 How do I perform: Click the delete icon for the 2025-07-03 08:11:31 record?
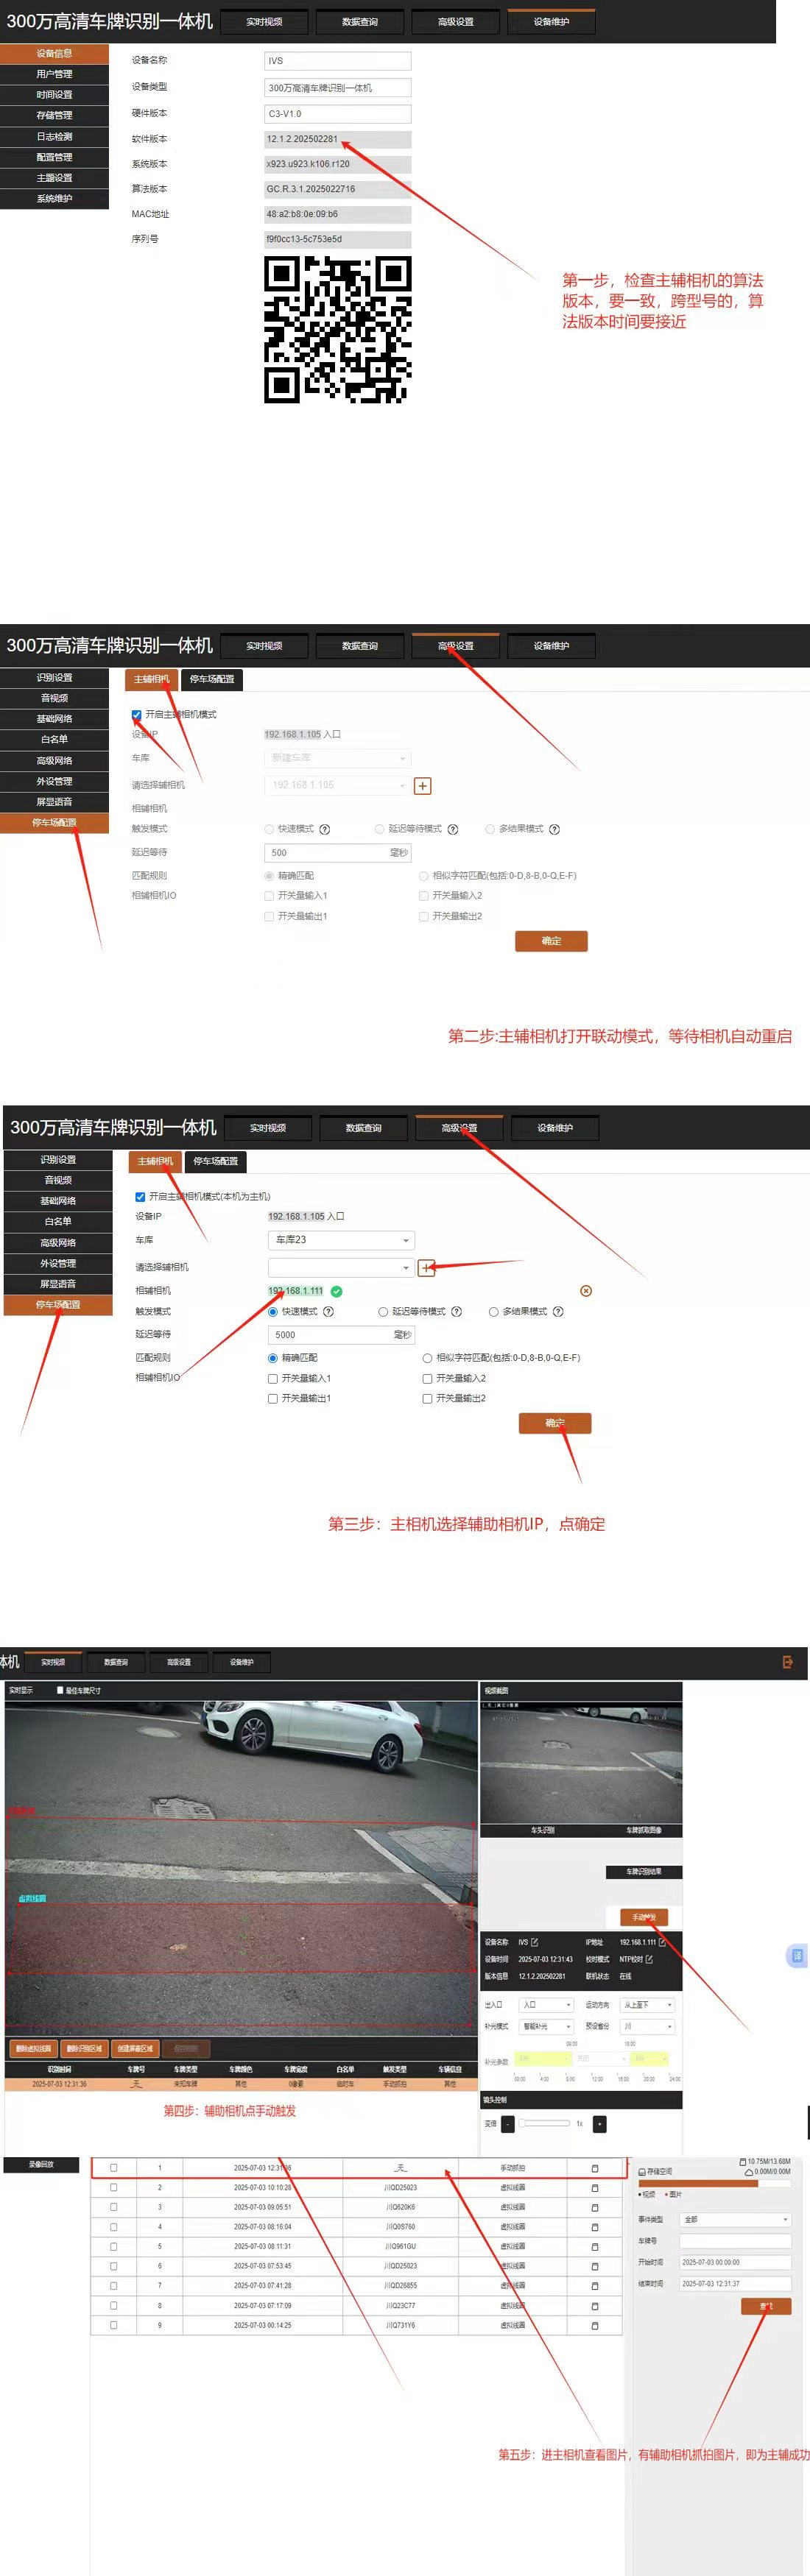[595, 2247]
